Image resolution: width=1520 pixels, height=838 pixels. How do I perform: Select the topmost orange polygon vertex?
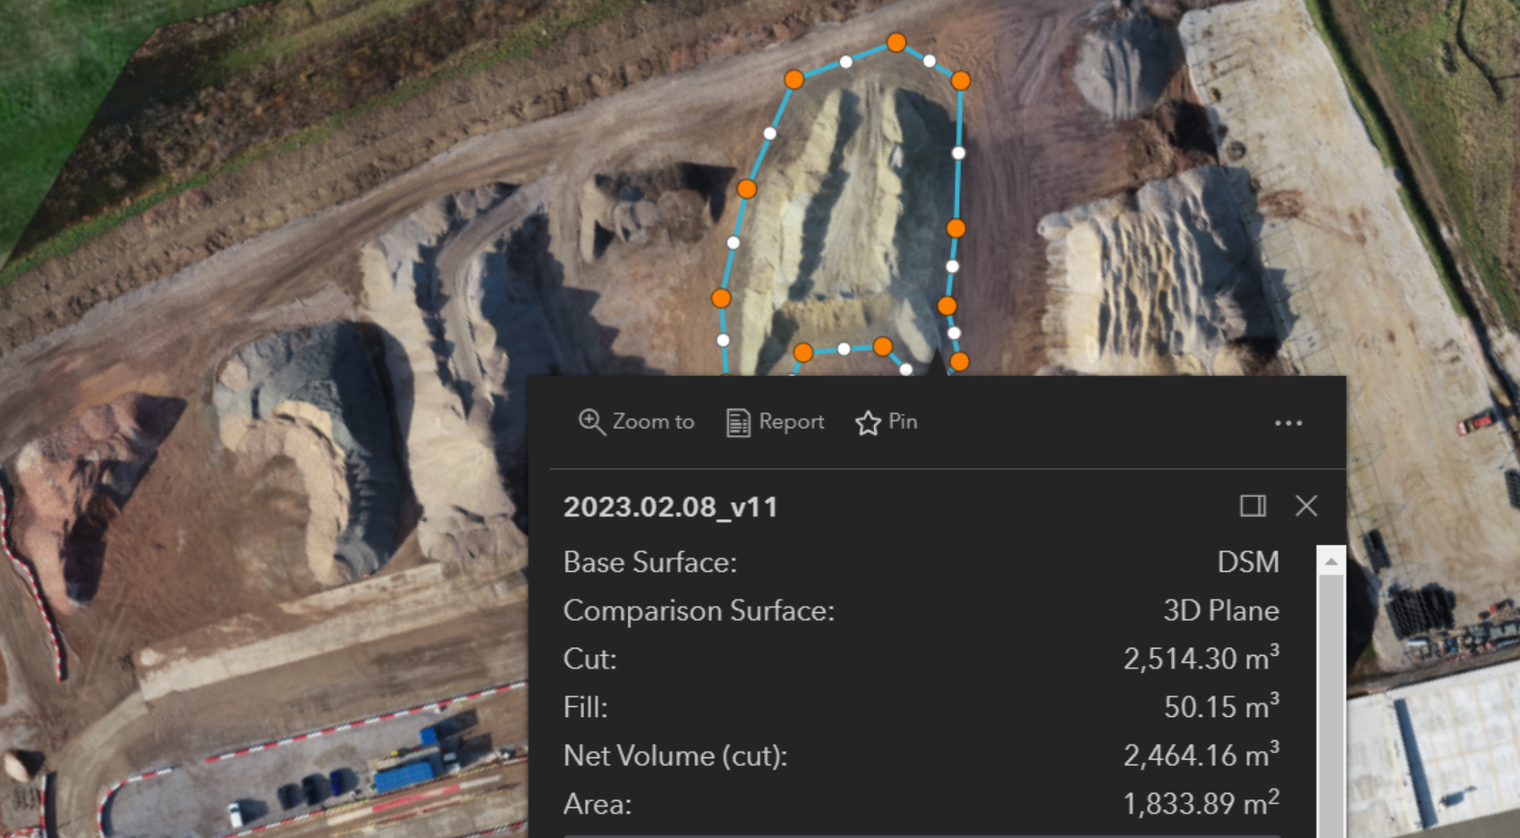tap(896, 42)
